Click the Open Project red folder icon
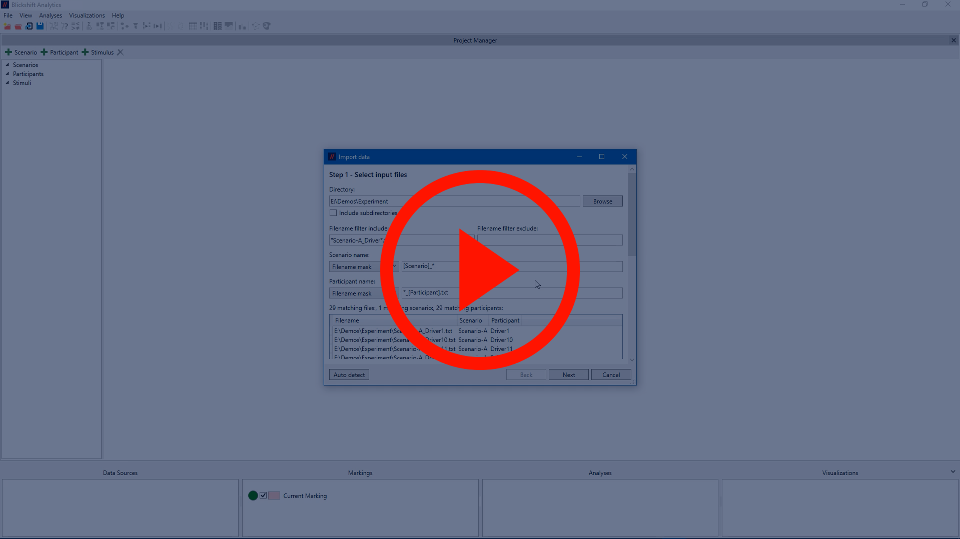960x539 pixels. click(x=18, y=26)
